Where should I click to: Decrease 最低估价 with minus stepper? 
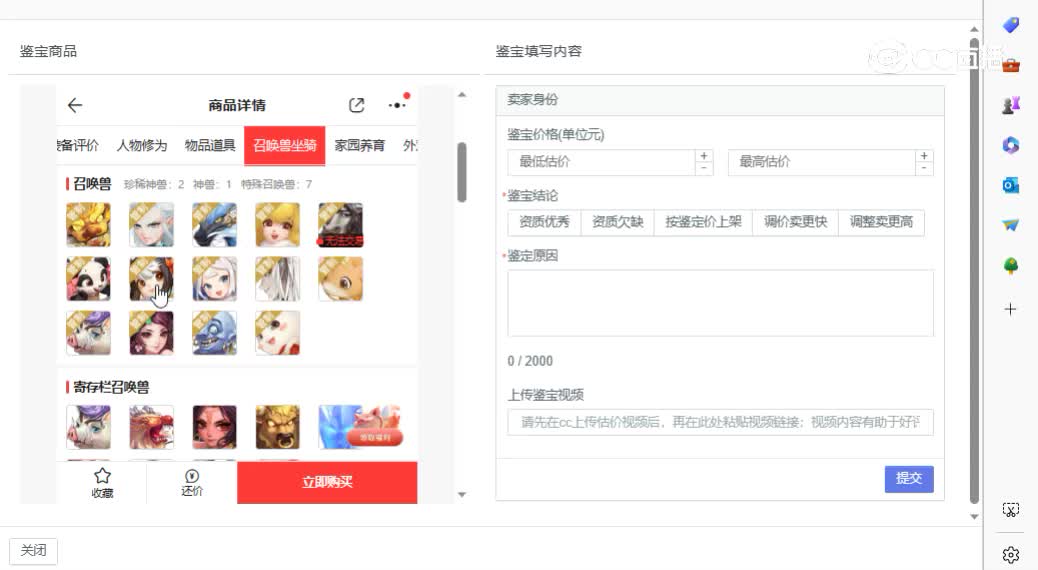704,168
